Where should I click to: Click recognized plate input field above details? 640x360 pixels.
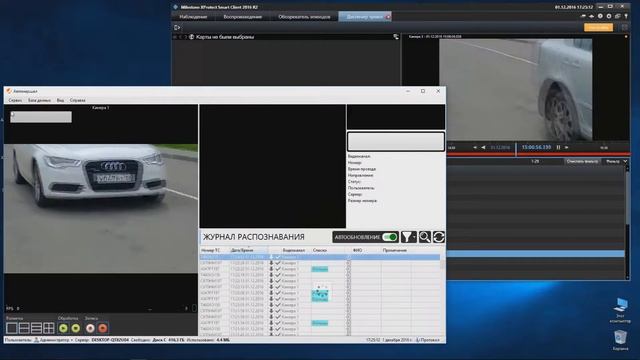tap(396, 141)
